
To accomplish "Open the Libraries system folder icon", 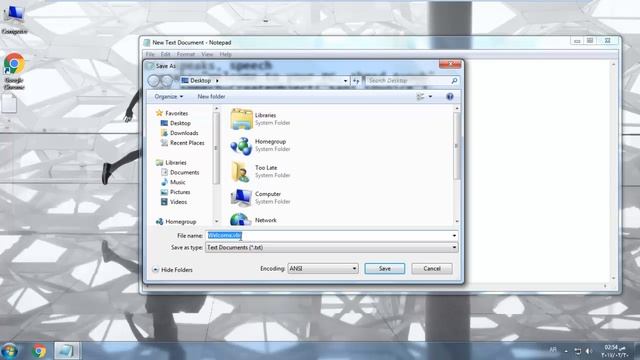I will [x=241, y=119].
